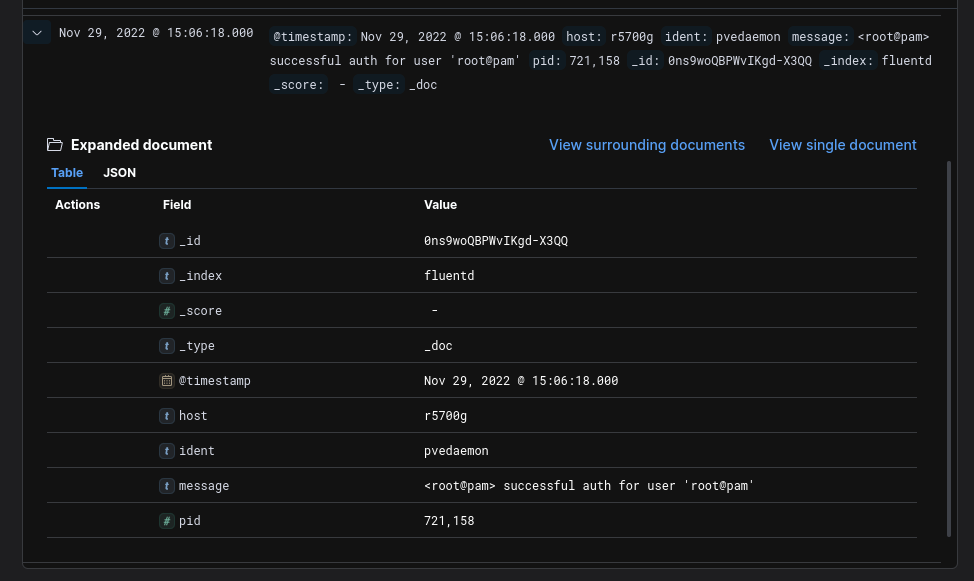Click the text type icon for _id

pos(167,241)
